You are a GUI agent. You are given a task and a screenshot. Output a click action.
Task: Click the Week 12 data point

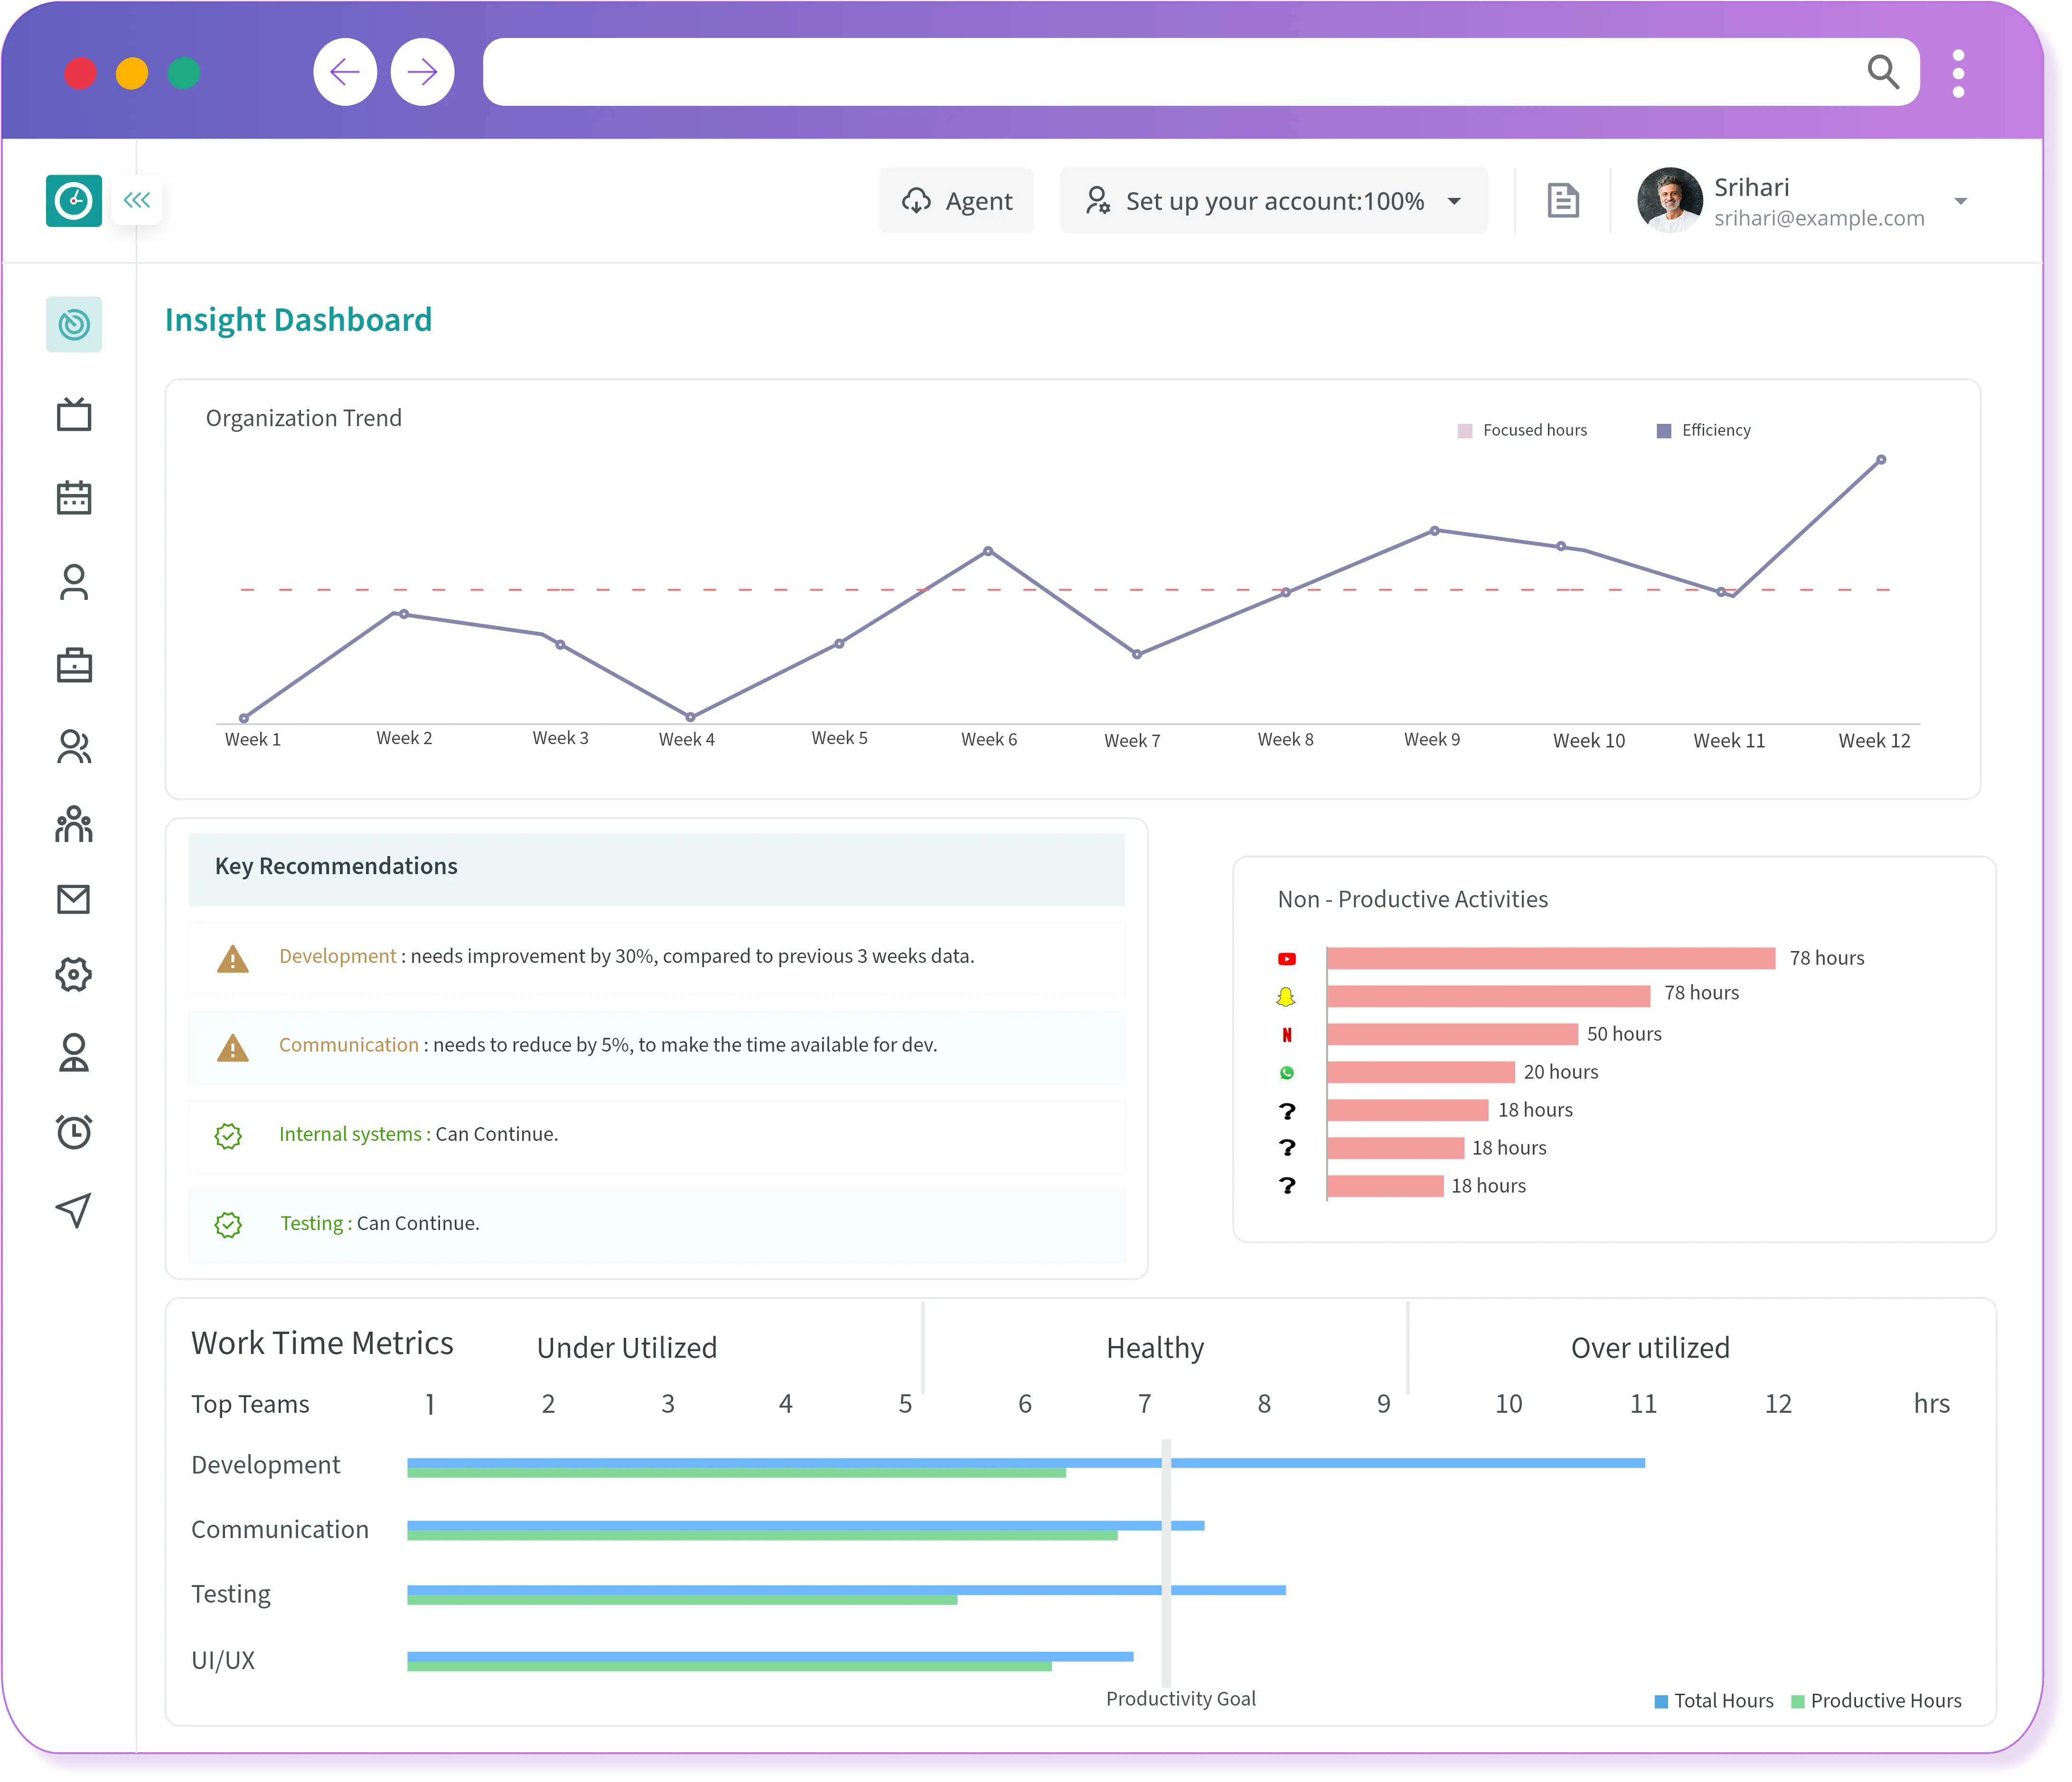point(1881,460)
